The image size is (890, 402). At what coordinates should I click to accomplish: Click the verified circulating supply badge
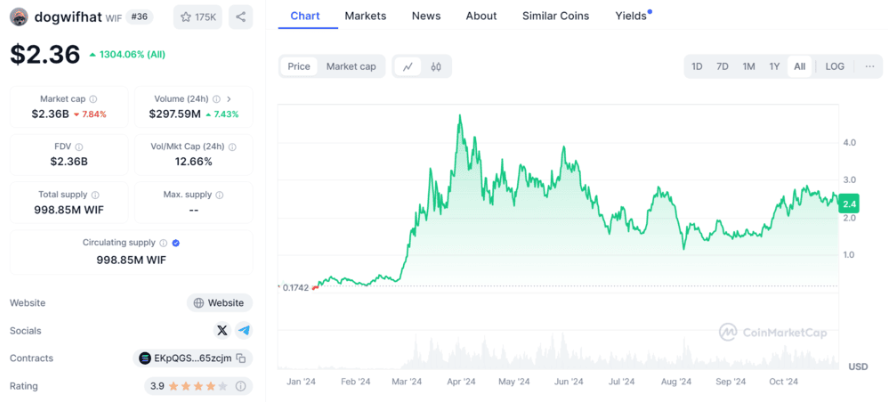(x=176, y=243)
